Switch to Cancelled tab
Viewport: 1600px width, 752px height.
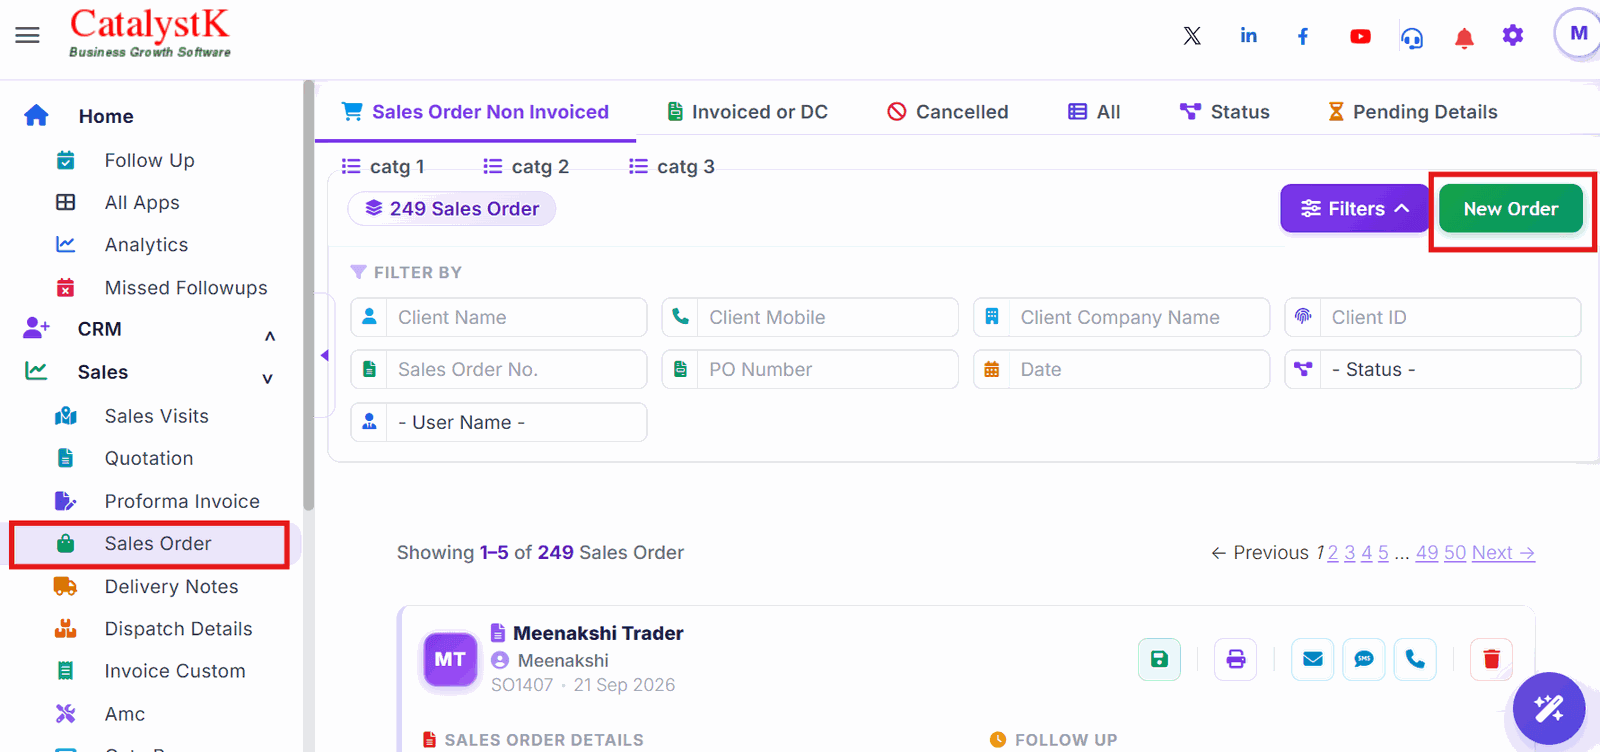click(948, 112)
